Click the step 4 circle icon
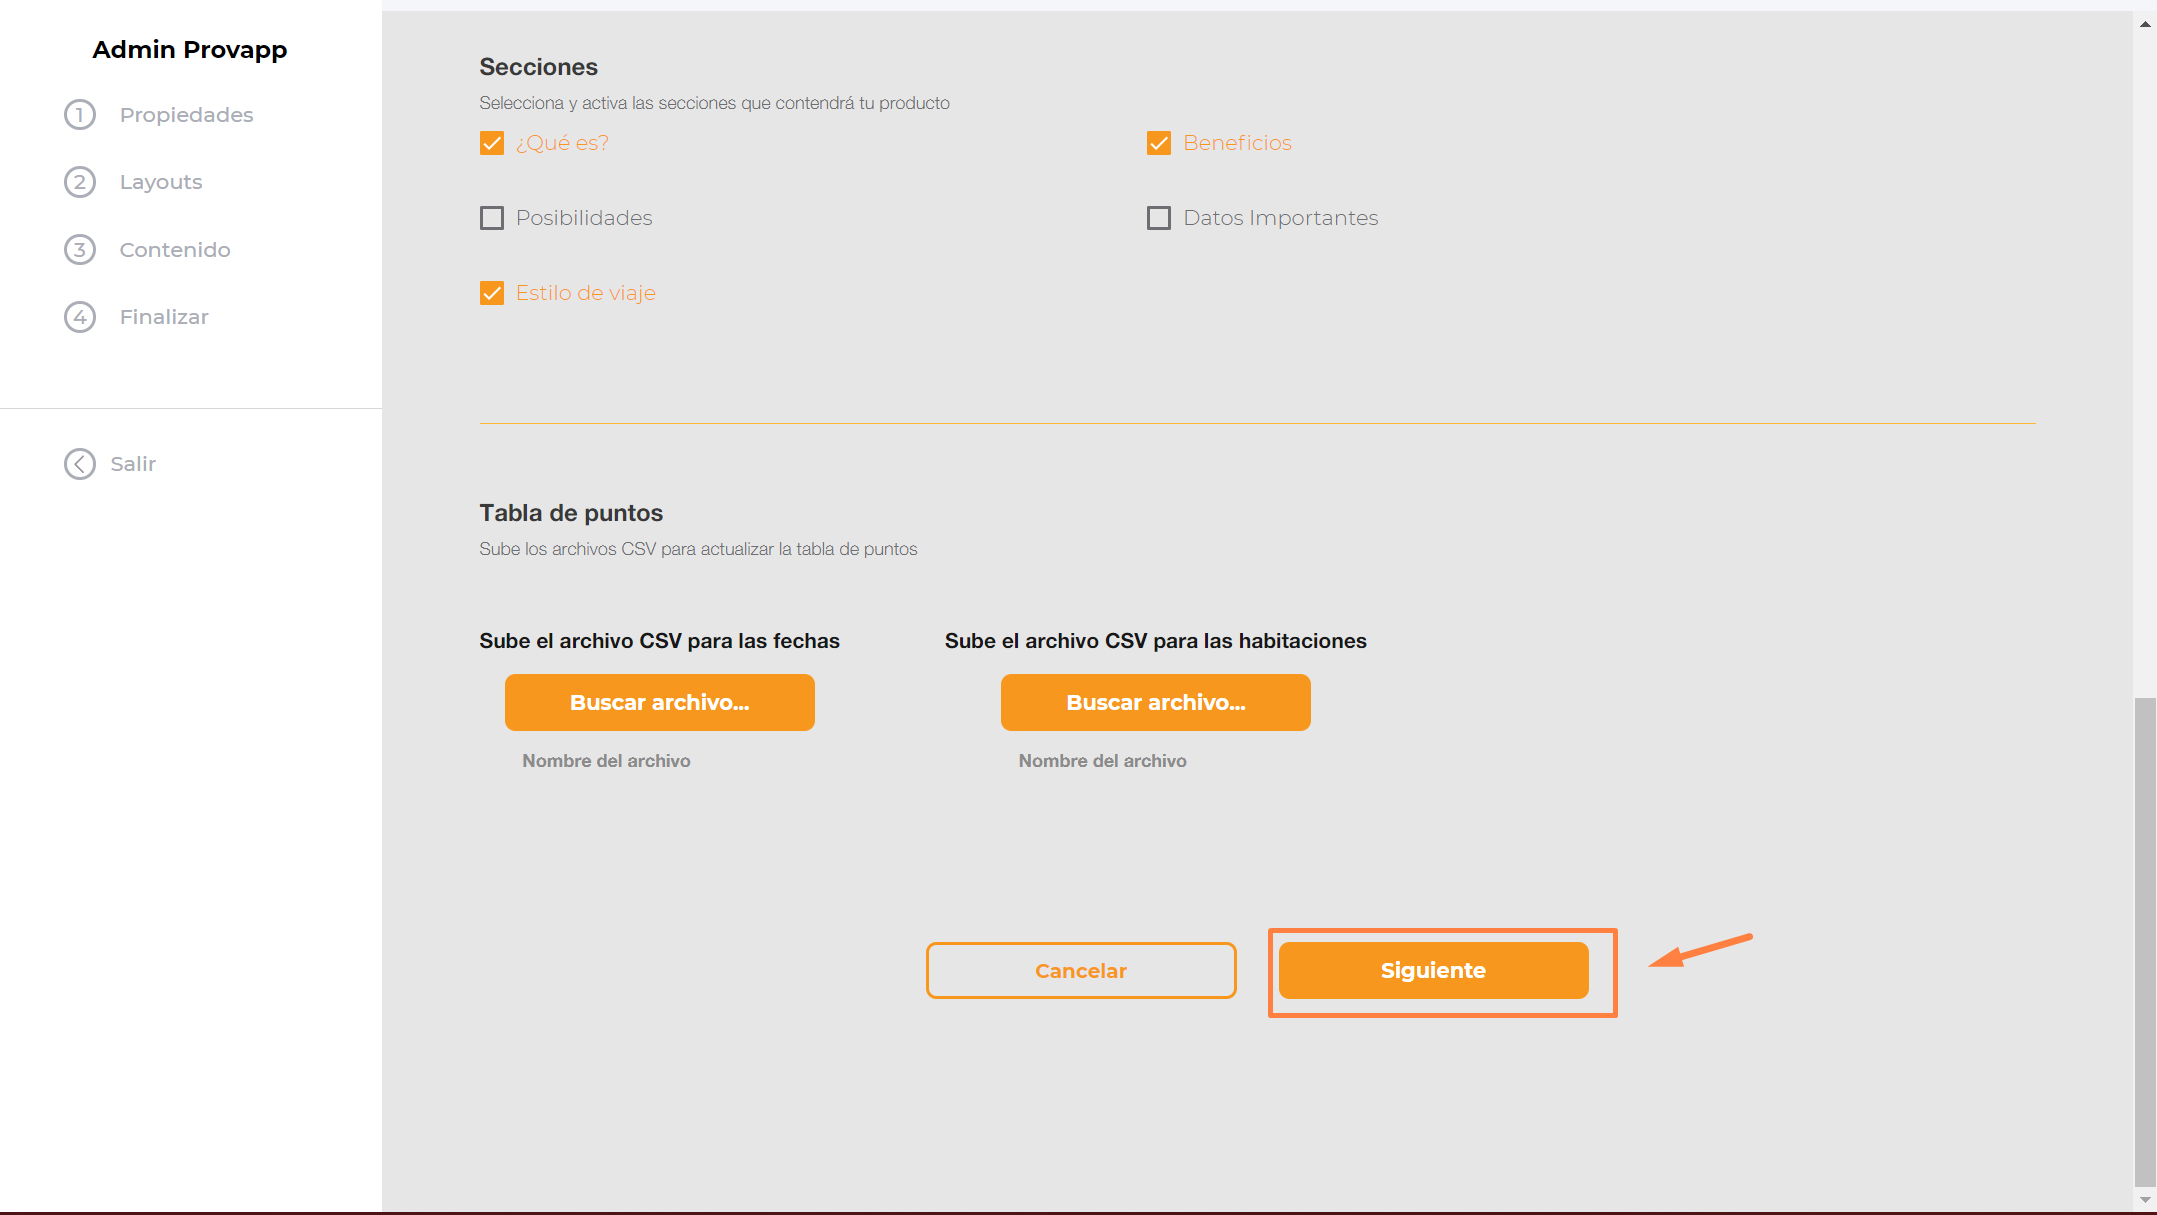The height and width of the screenshot is (1215, 2157). [x=80, y=317]
